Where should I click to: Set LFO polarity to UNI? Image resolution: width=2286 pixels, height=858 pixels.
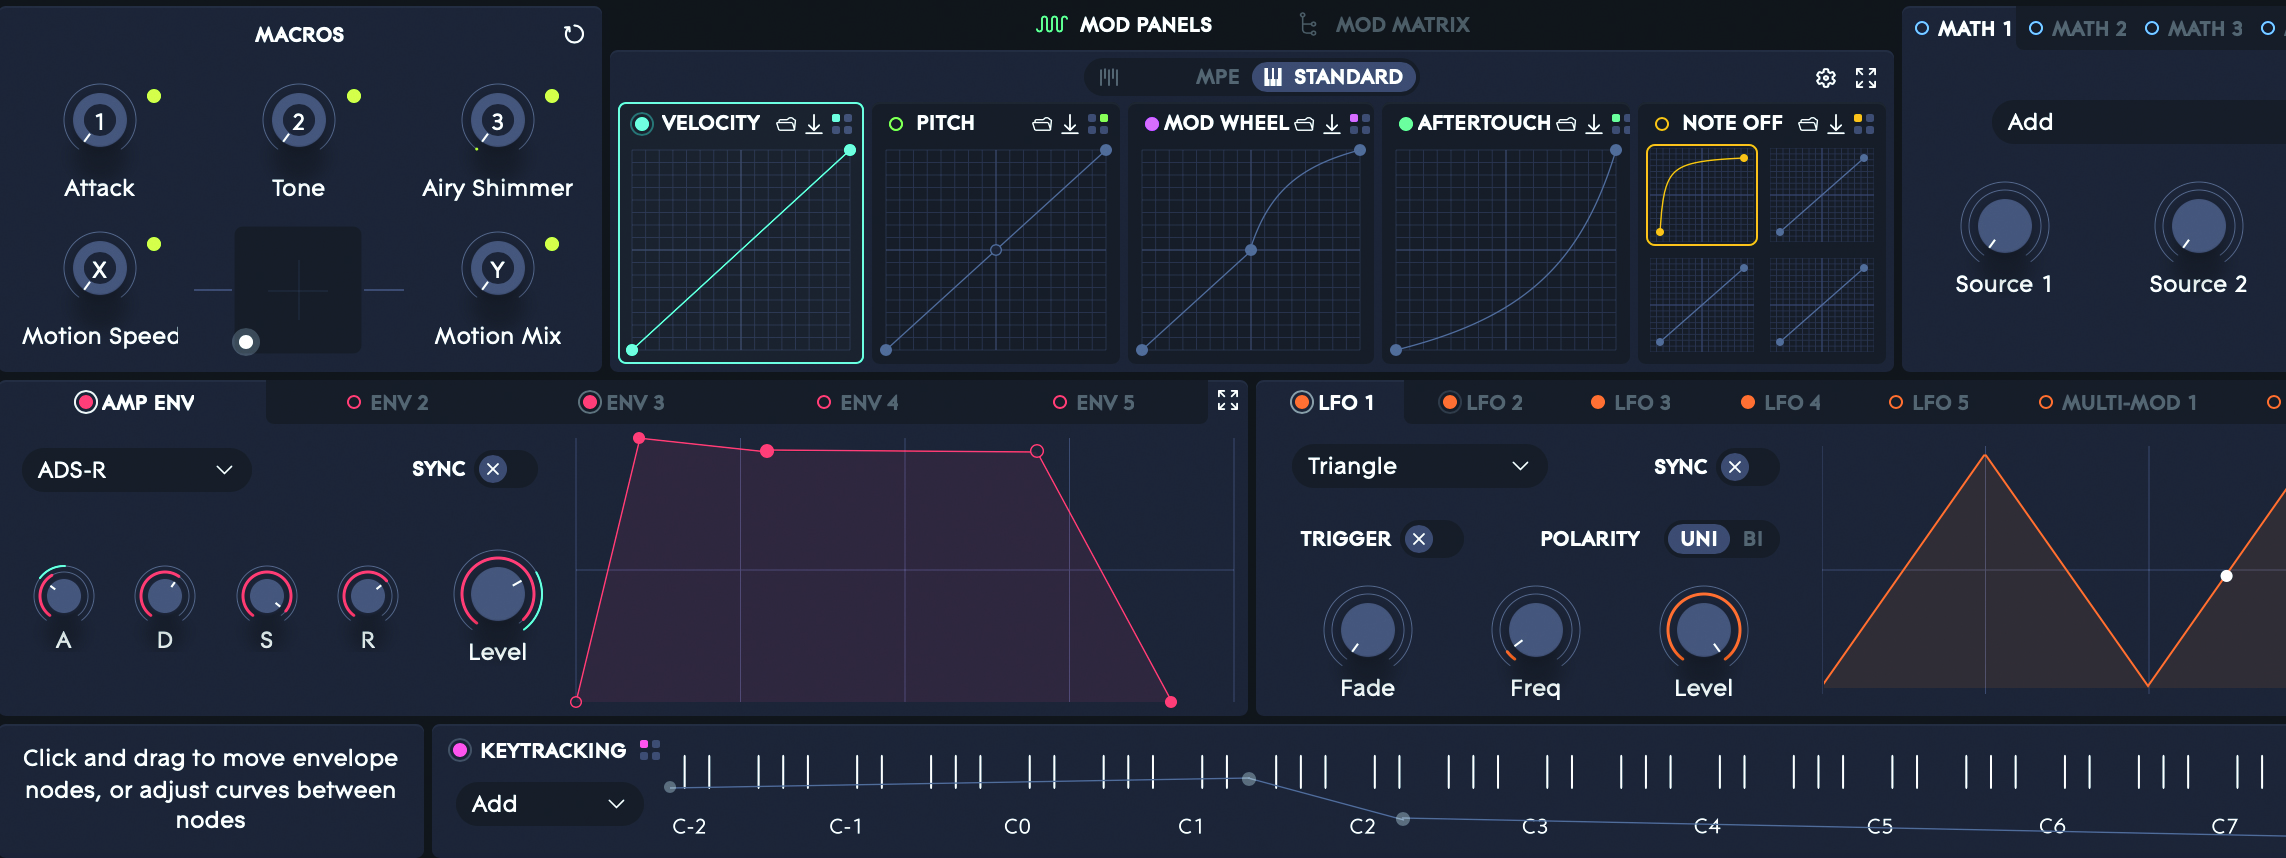(x=1699, y=539)
